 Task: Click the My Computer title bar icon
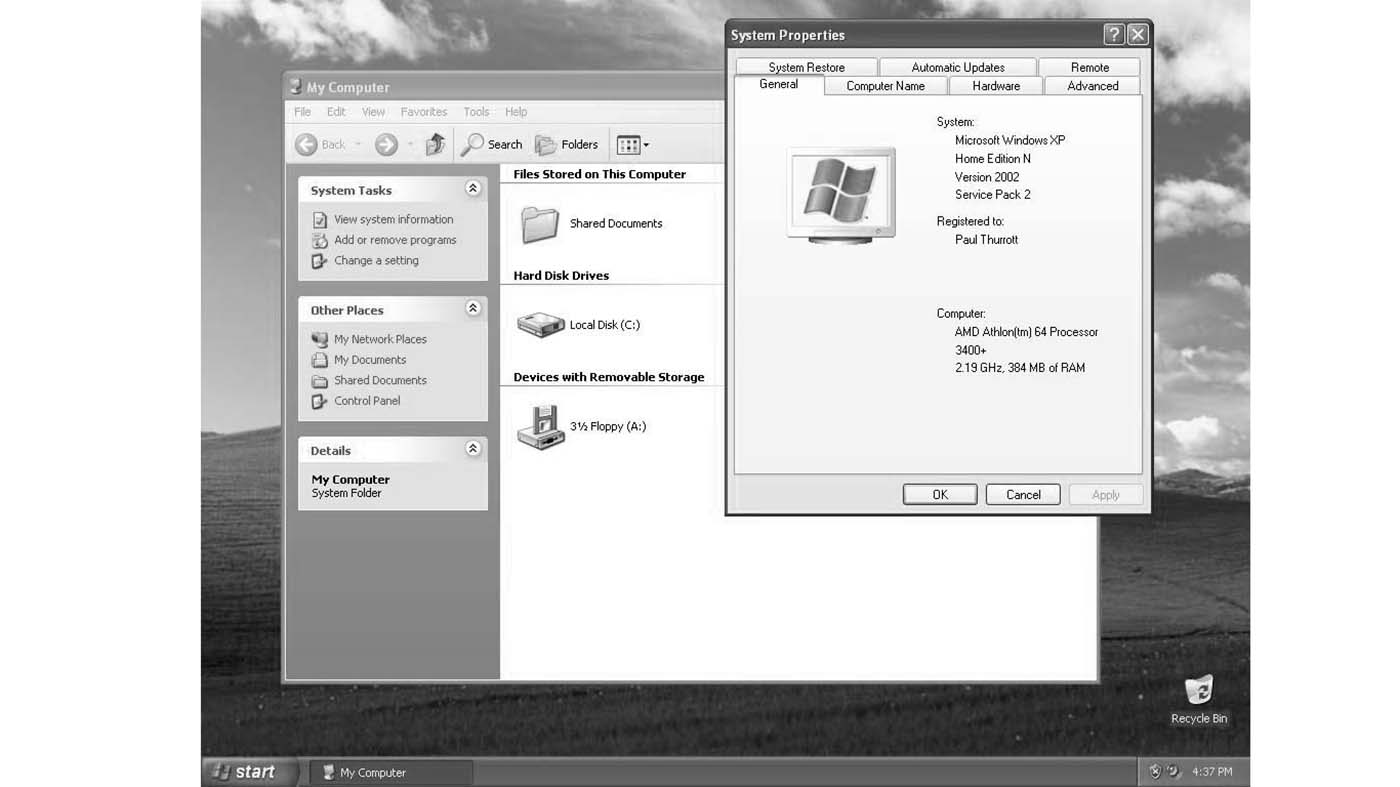click(x=295, y=87)
